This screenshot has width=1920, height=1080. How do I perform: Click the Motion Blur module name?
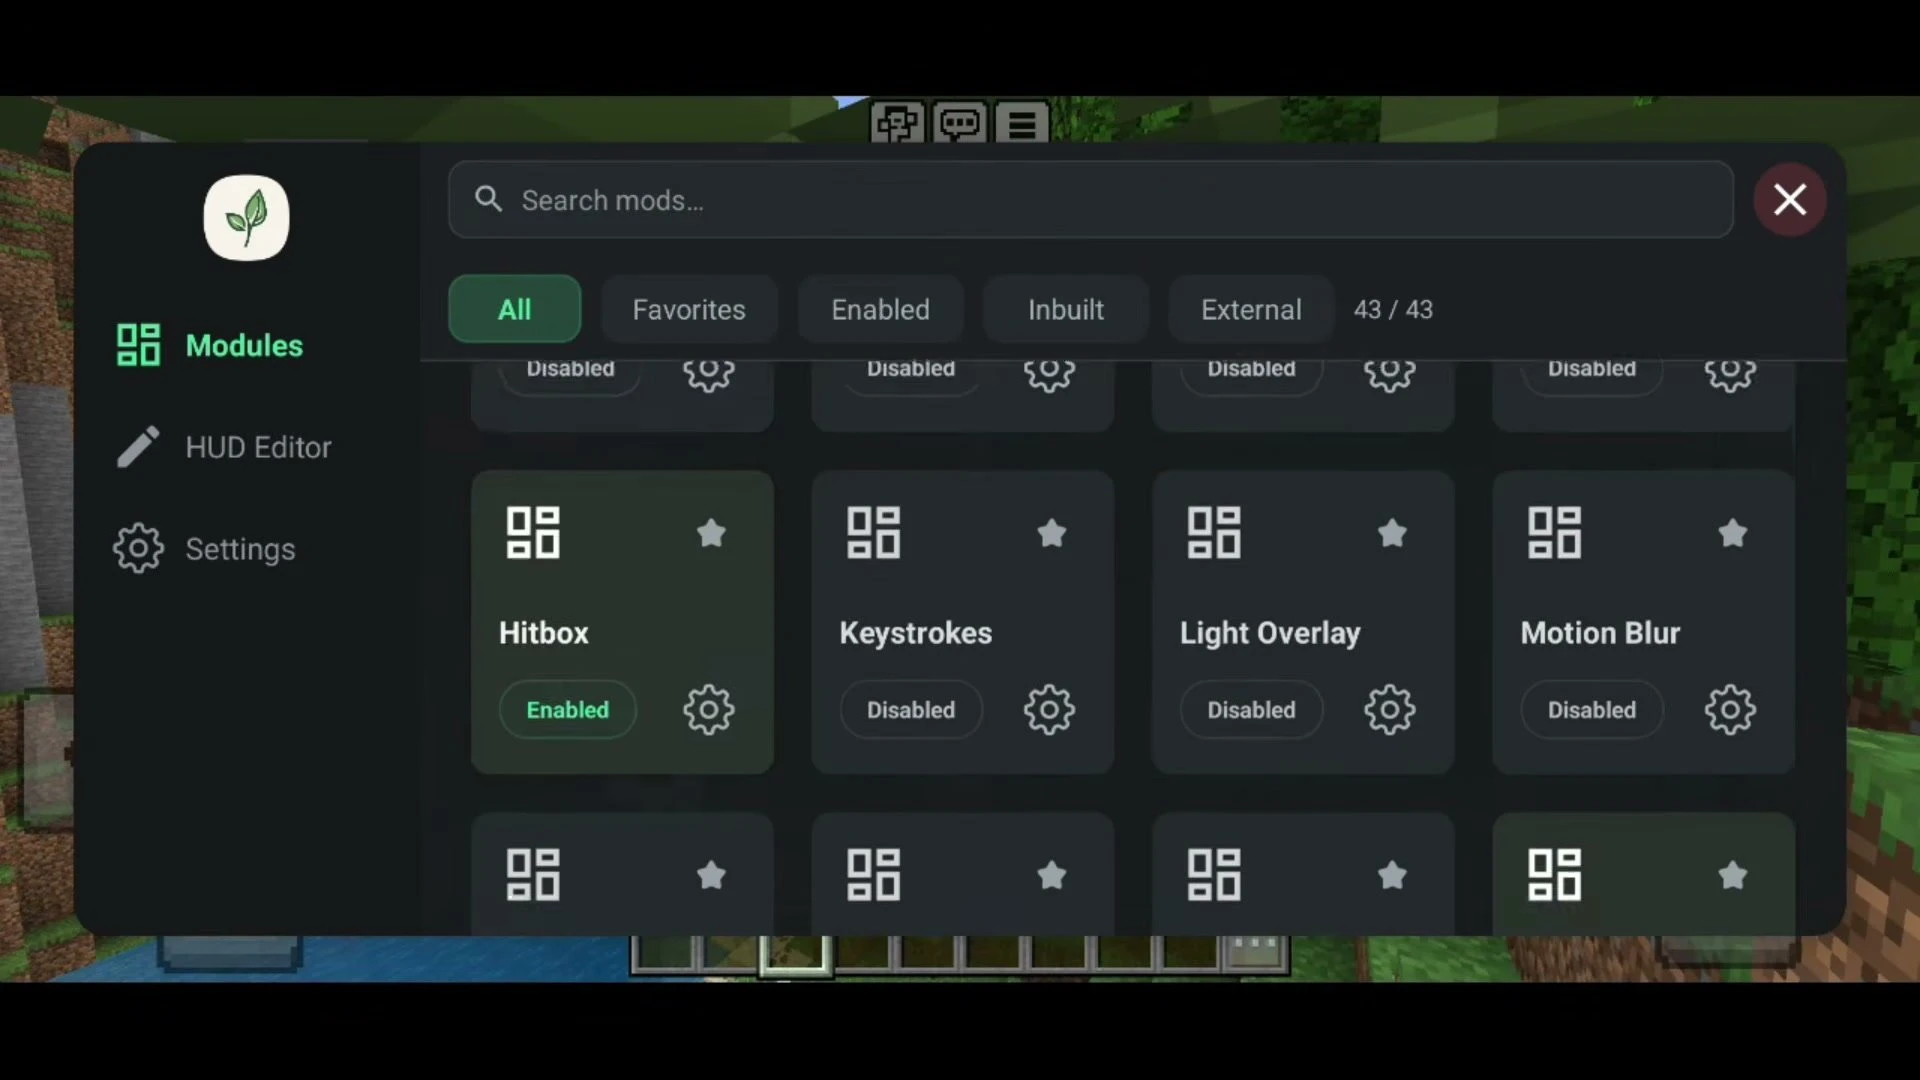1600,633
